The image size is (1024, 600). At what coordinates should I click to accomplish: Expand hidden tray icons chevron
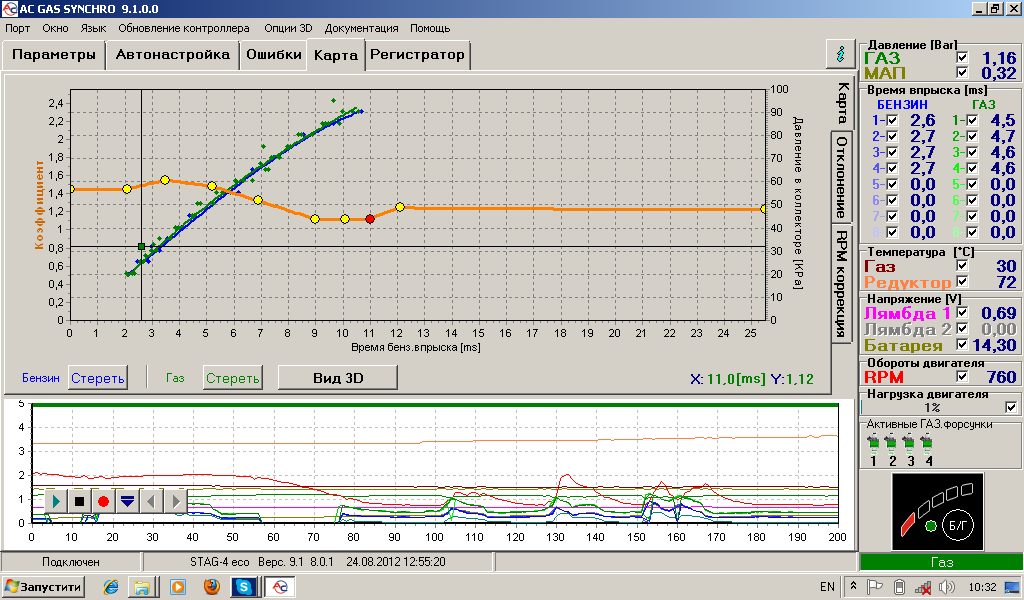[x=853, y=586]
